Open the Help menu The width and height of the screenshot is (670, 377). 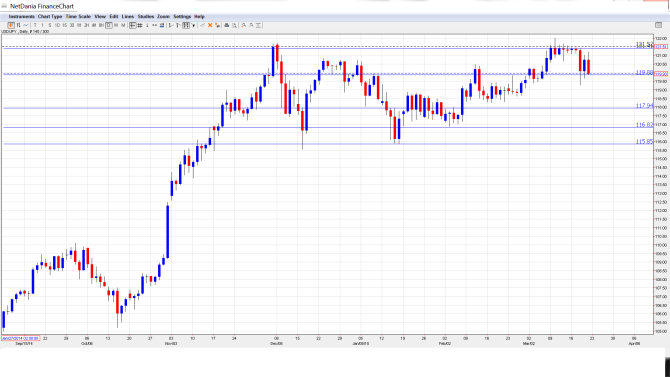[199, 16]
